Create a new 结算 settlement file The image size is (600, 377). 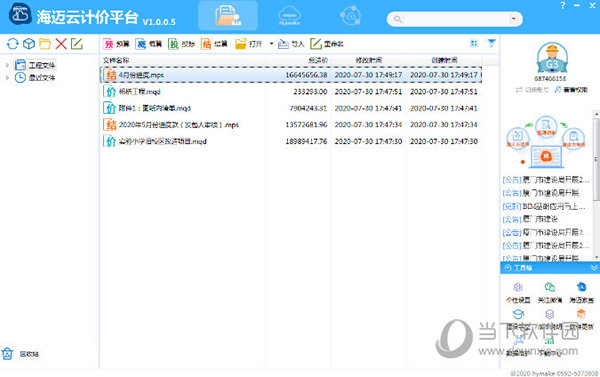(214, 44)
